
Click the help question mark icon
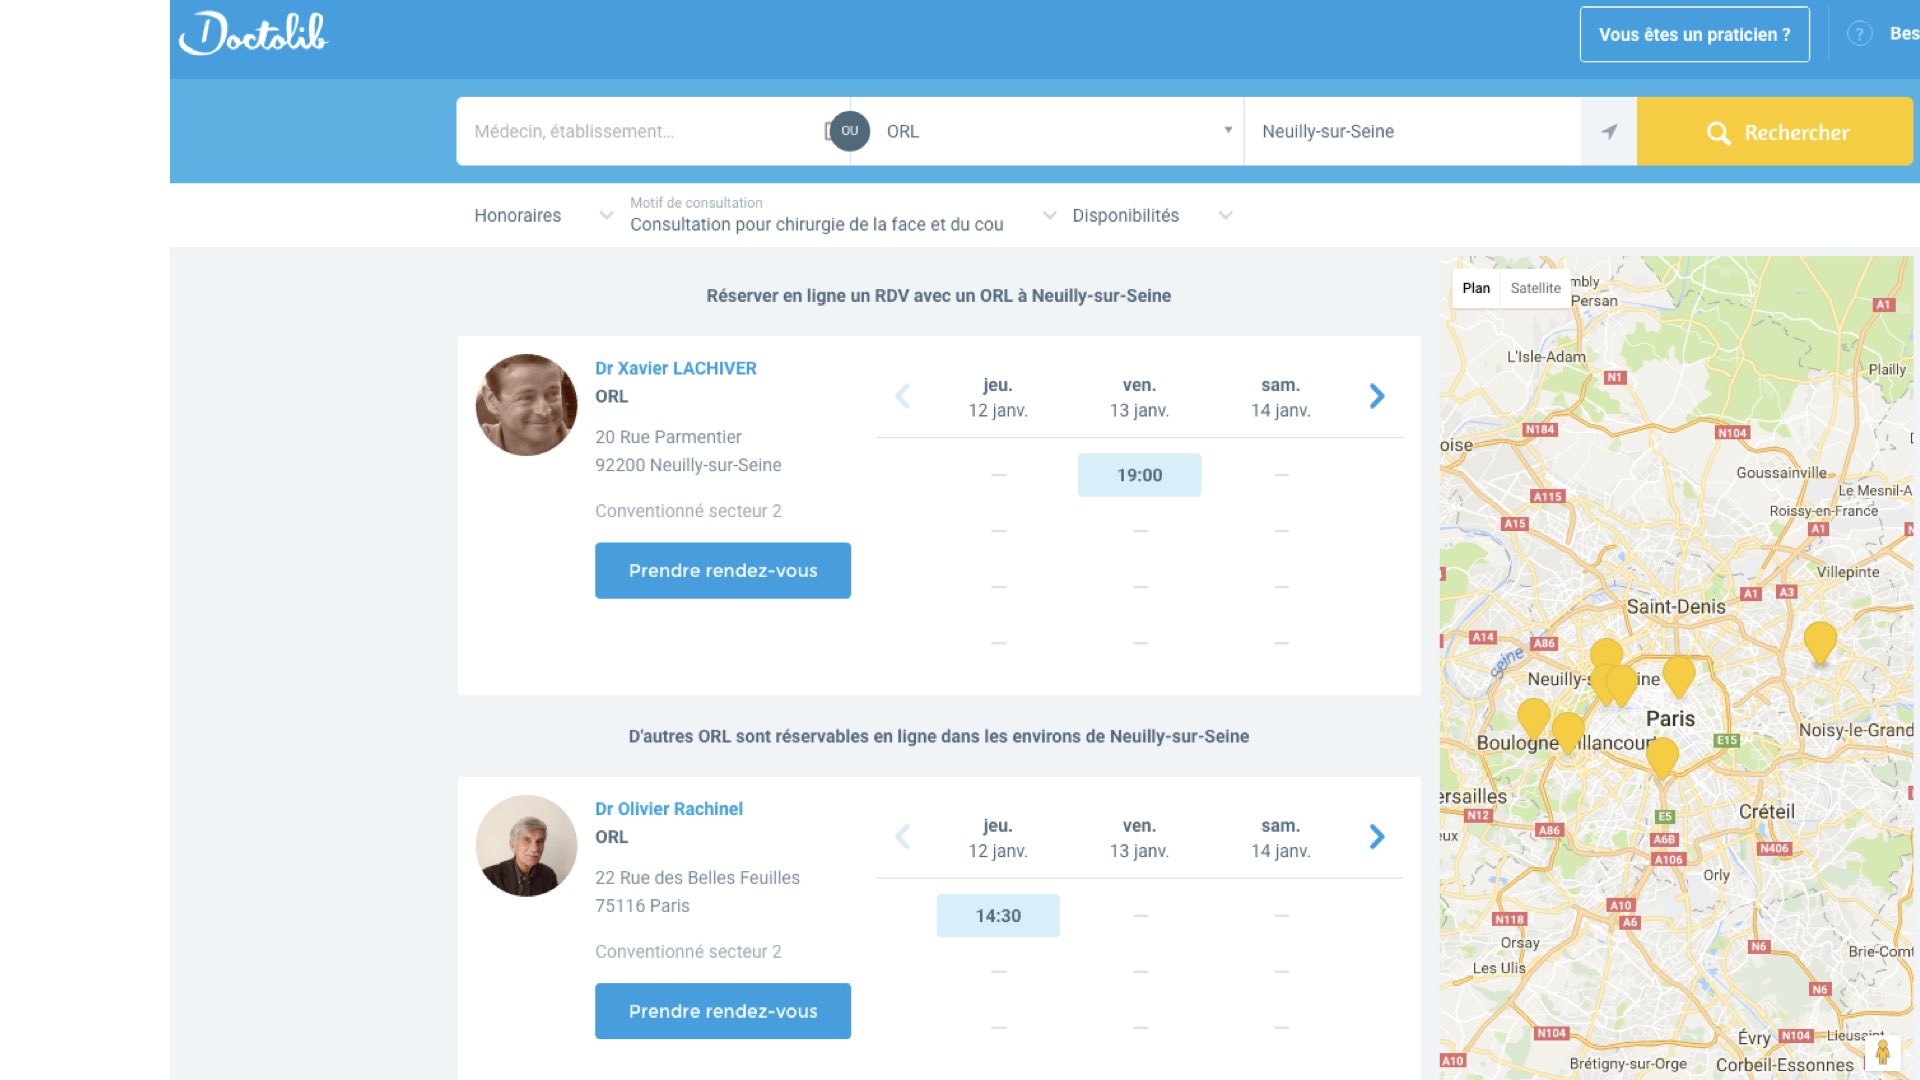coord(1859,34)
